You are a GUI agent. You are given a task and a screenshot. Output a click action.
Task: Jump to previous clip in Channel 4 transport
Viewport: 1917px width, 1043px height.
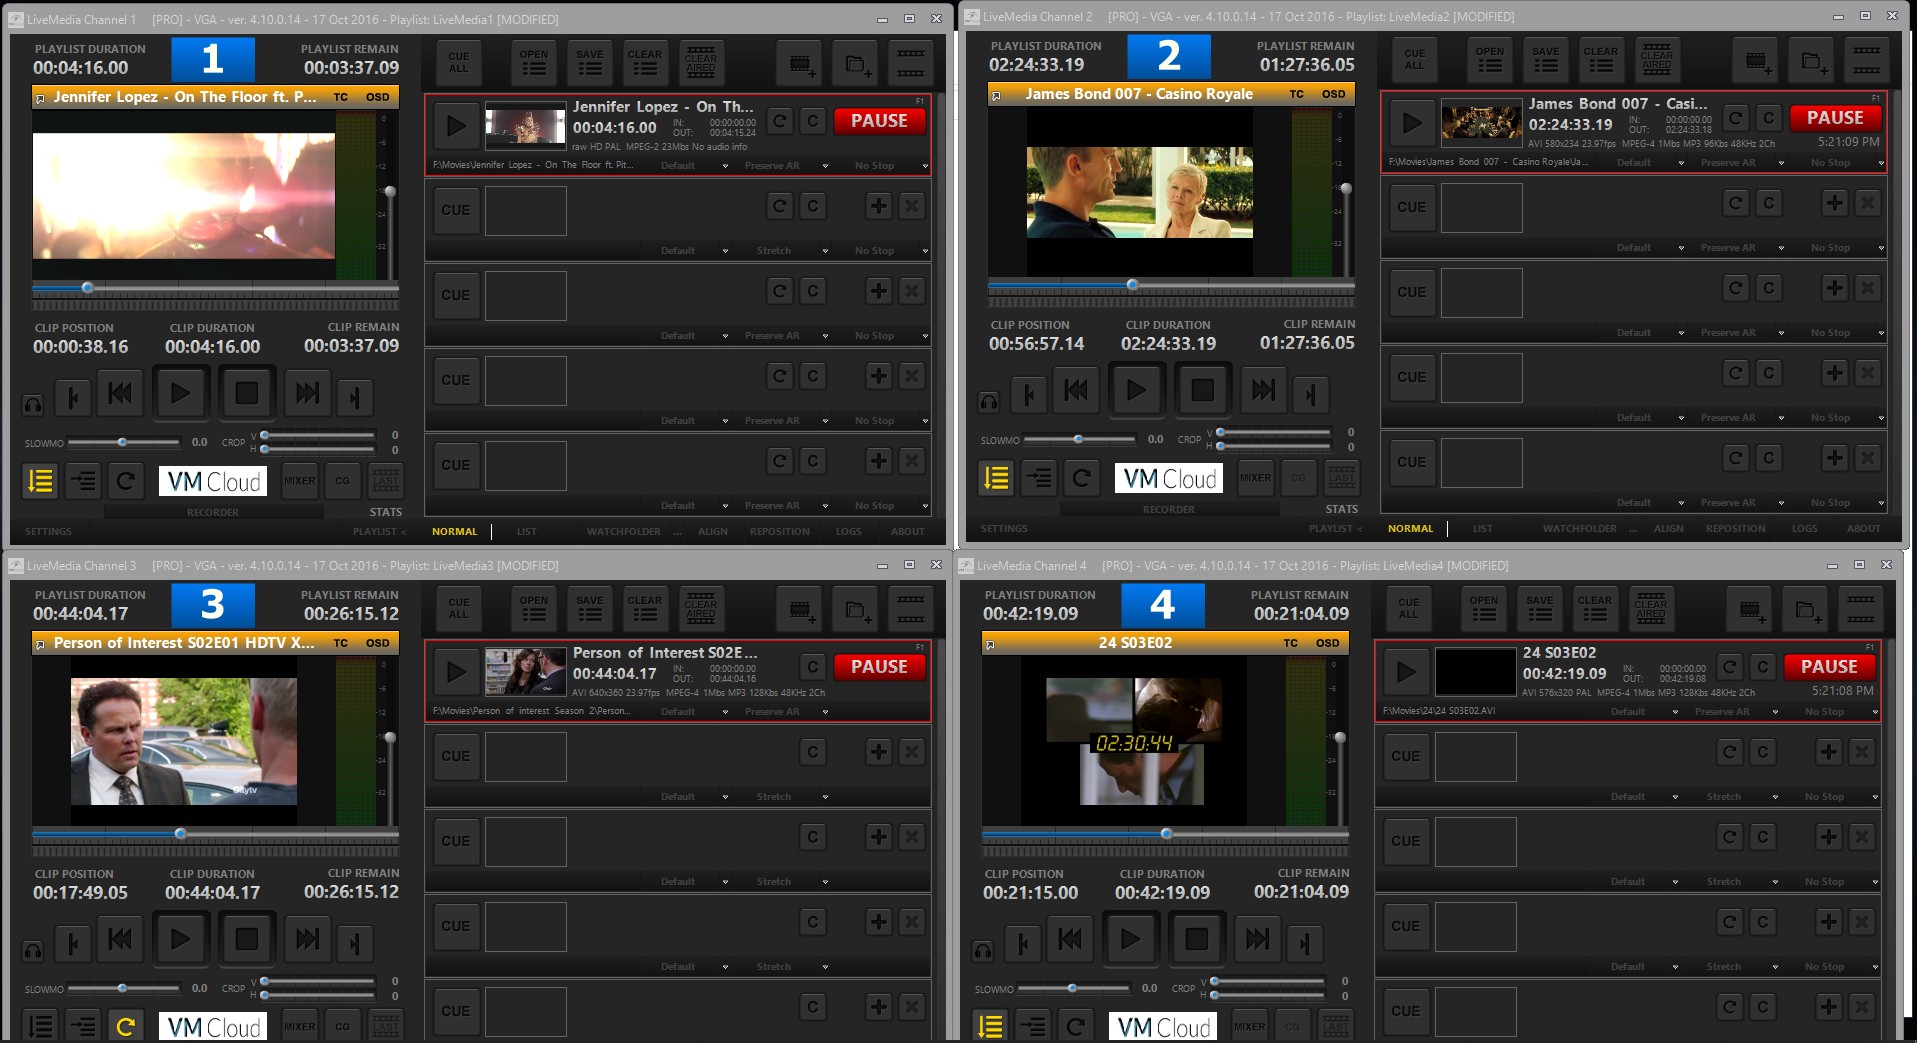coord(1069,939)
